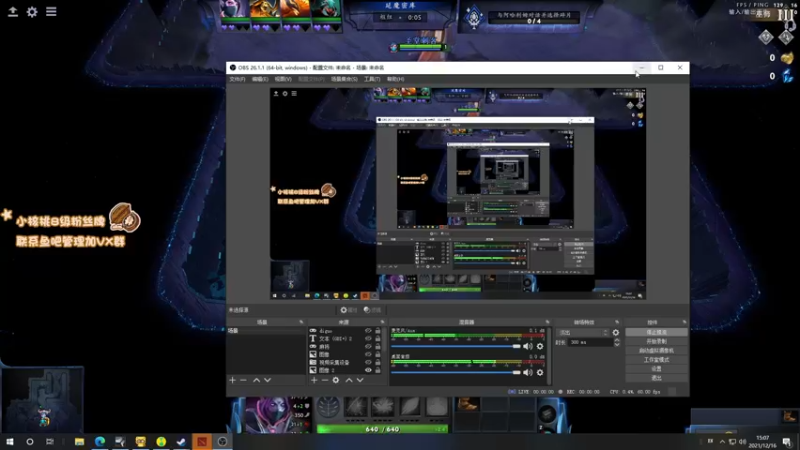Open OBS 设置 settings from controls dock

pos(656,369)
